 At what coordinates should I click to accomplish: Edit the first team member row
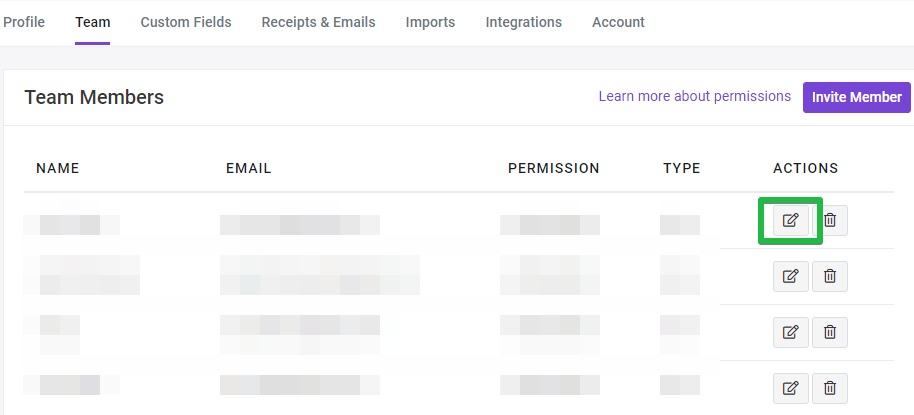(790, 220)
